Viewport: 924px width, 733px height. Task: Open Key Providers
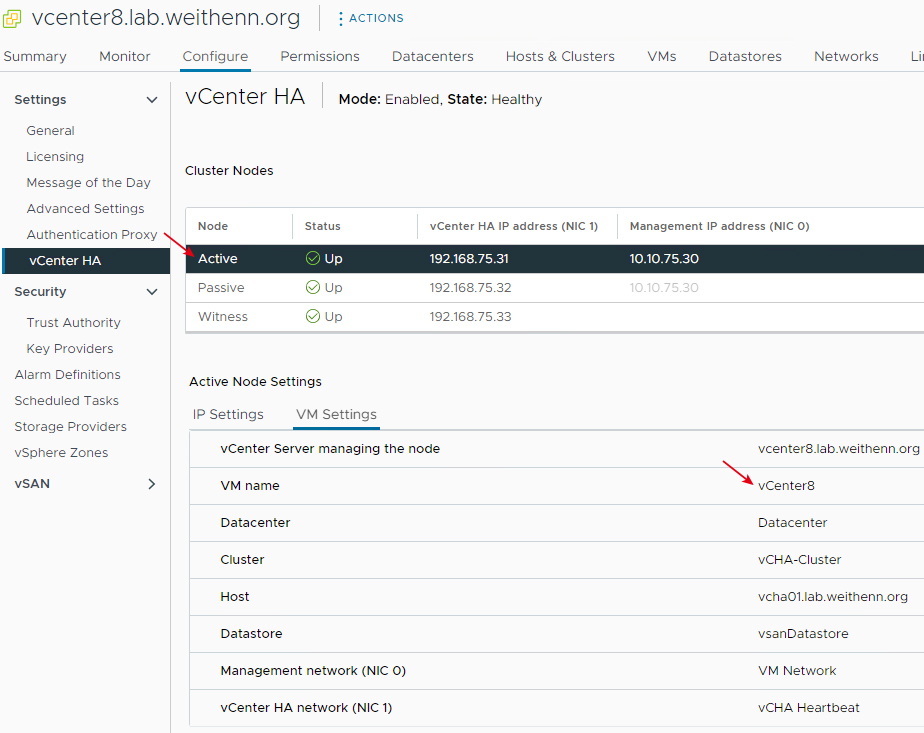tap(70, 349)
